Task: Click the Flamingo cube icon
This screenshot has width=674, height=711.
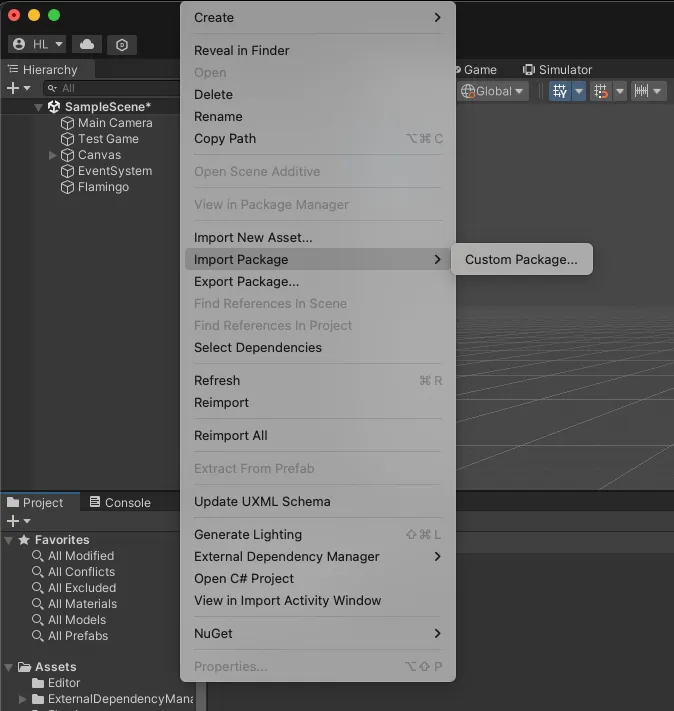Action: [67, 187]
